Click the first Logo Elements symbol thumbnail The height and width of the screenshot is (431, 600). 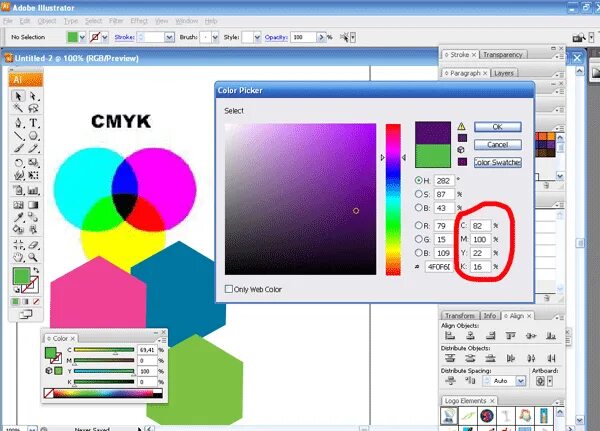(449, 416)
